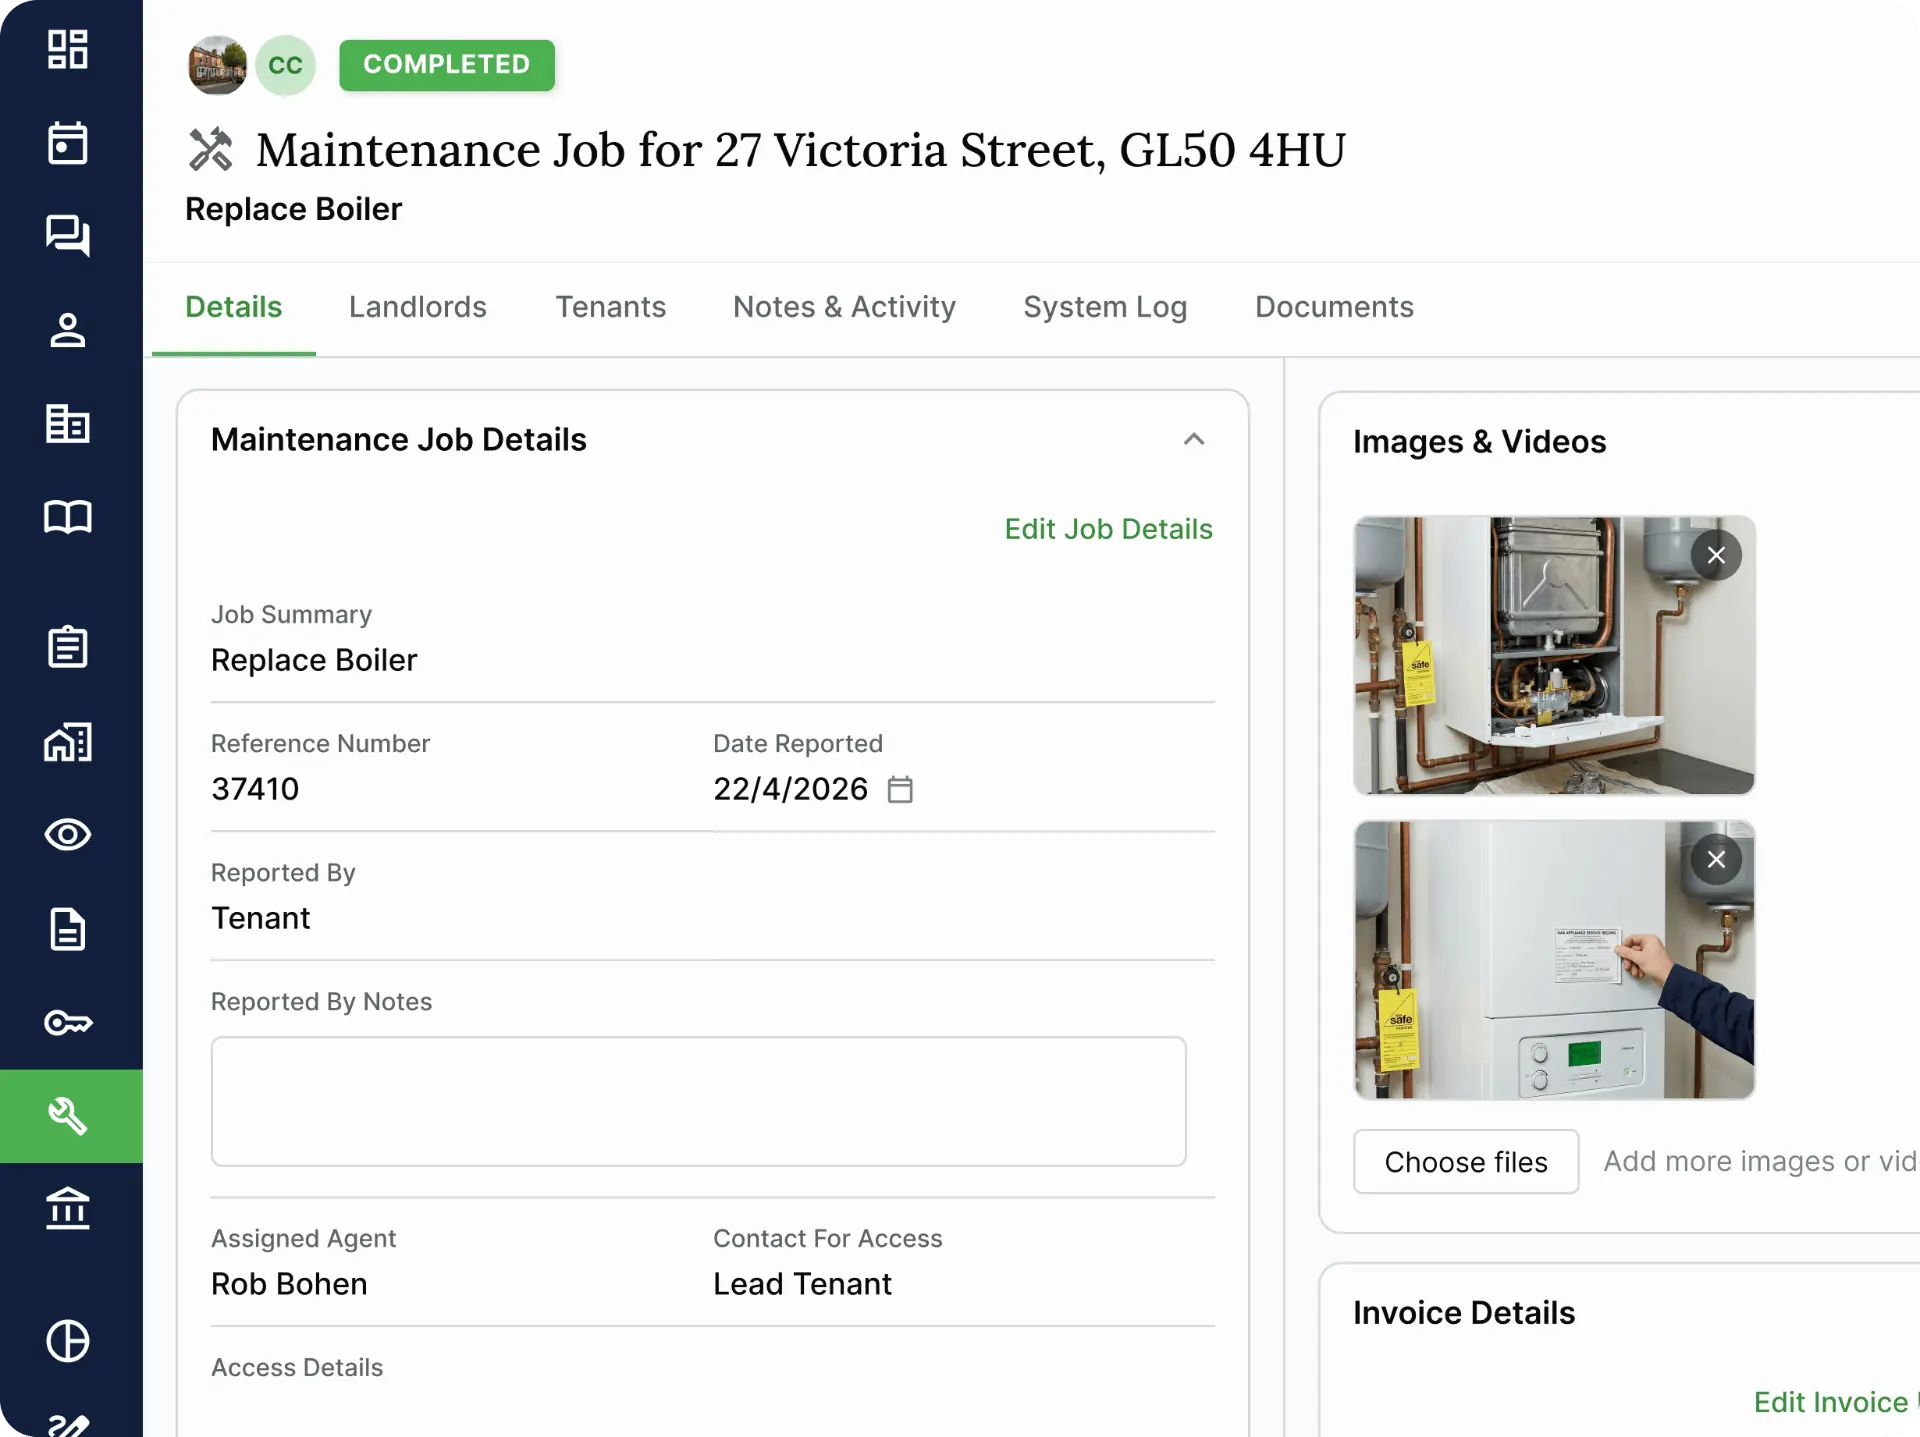Open the document page icon in sidebar
Image resolution: width=1920 pixels, height=1437 pixels.
(x=68, y=929)
